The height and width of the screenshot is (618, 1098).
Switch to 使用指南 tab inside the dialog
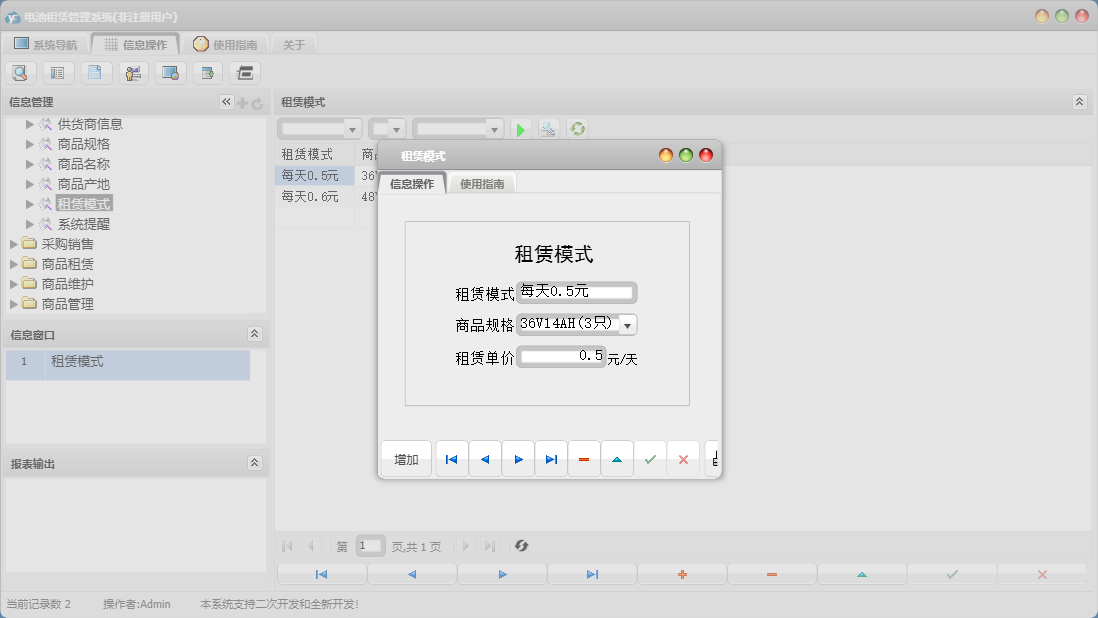482,184
